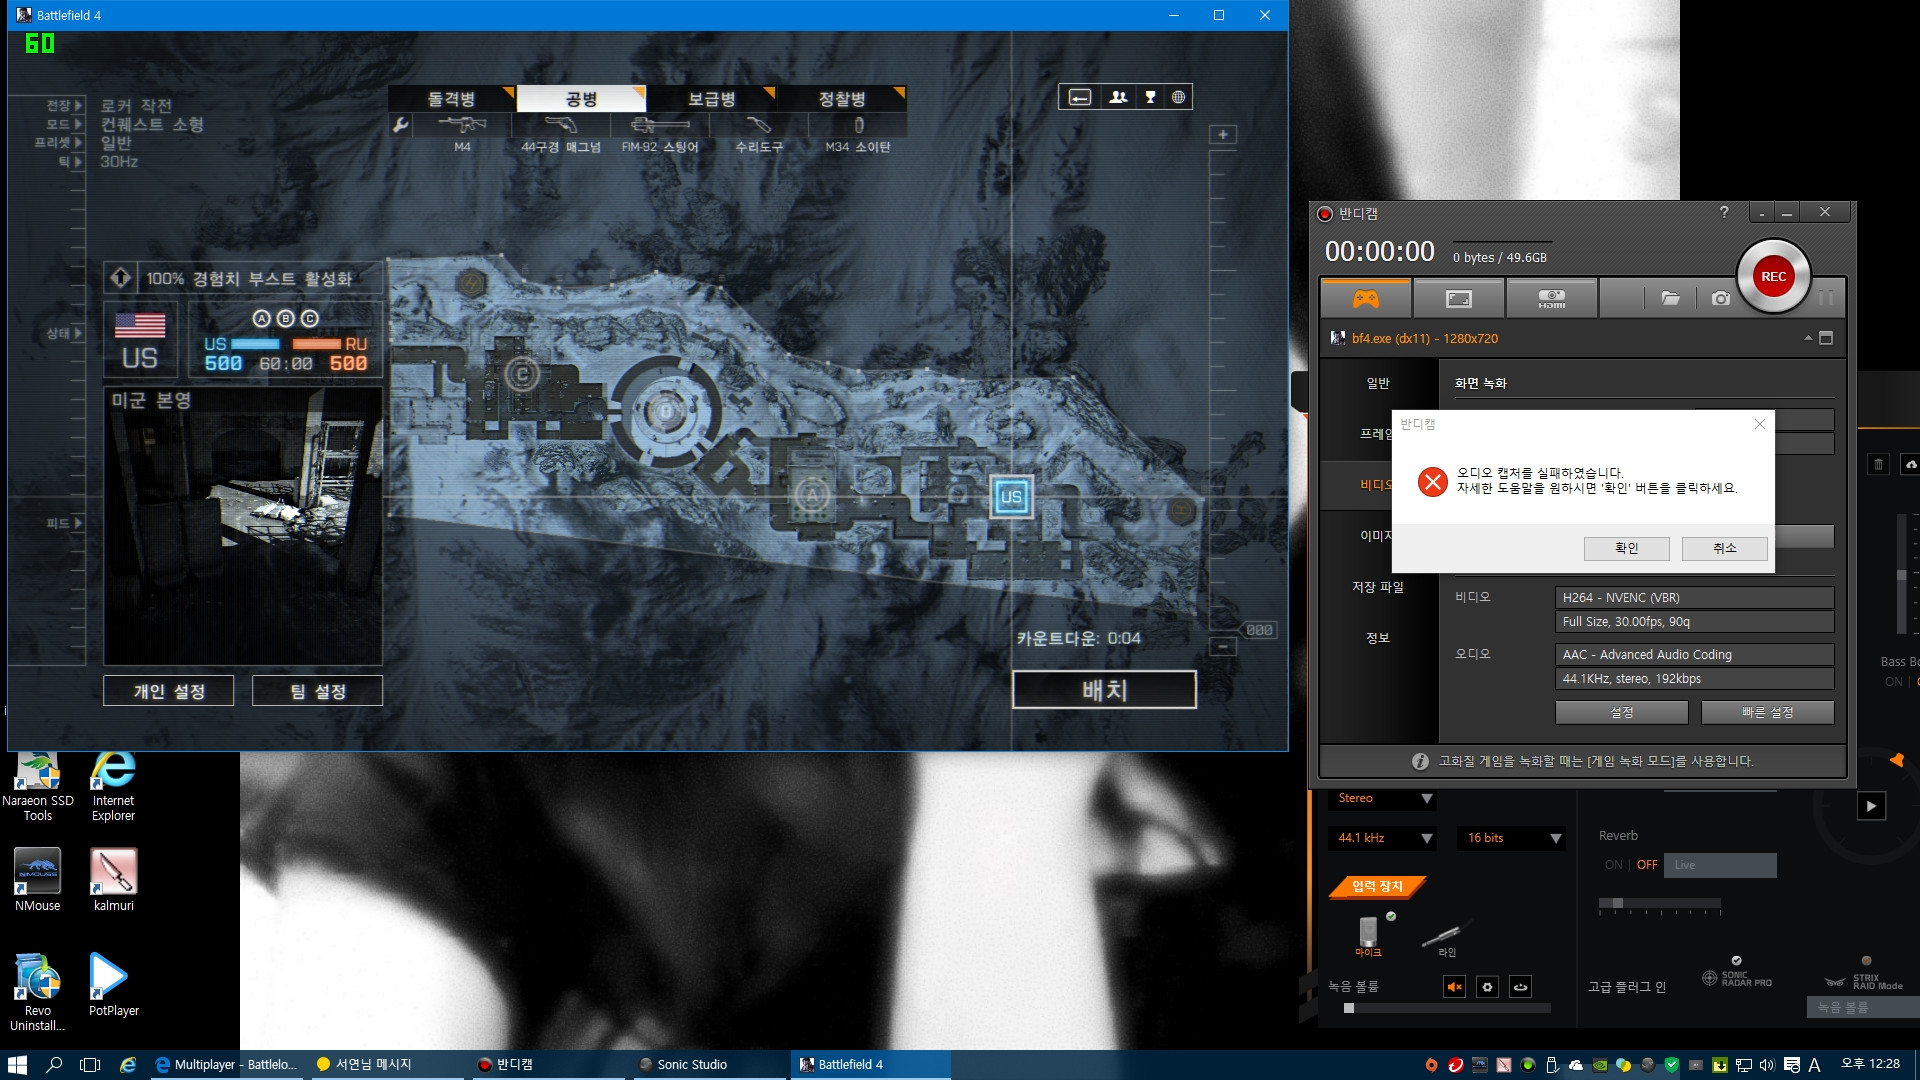Expand the 피드 section arrow
This screenshot has width=1920, height=1080.
click(78, 523)
